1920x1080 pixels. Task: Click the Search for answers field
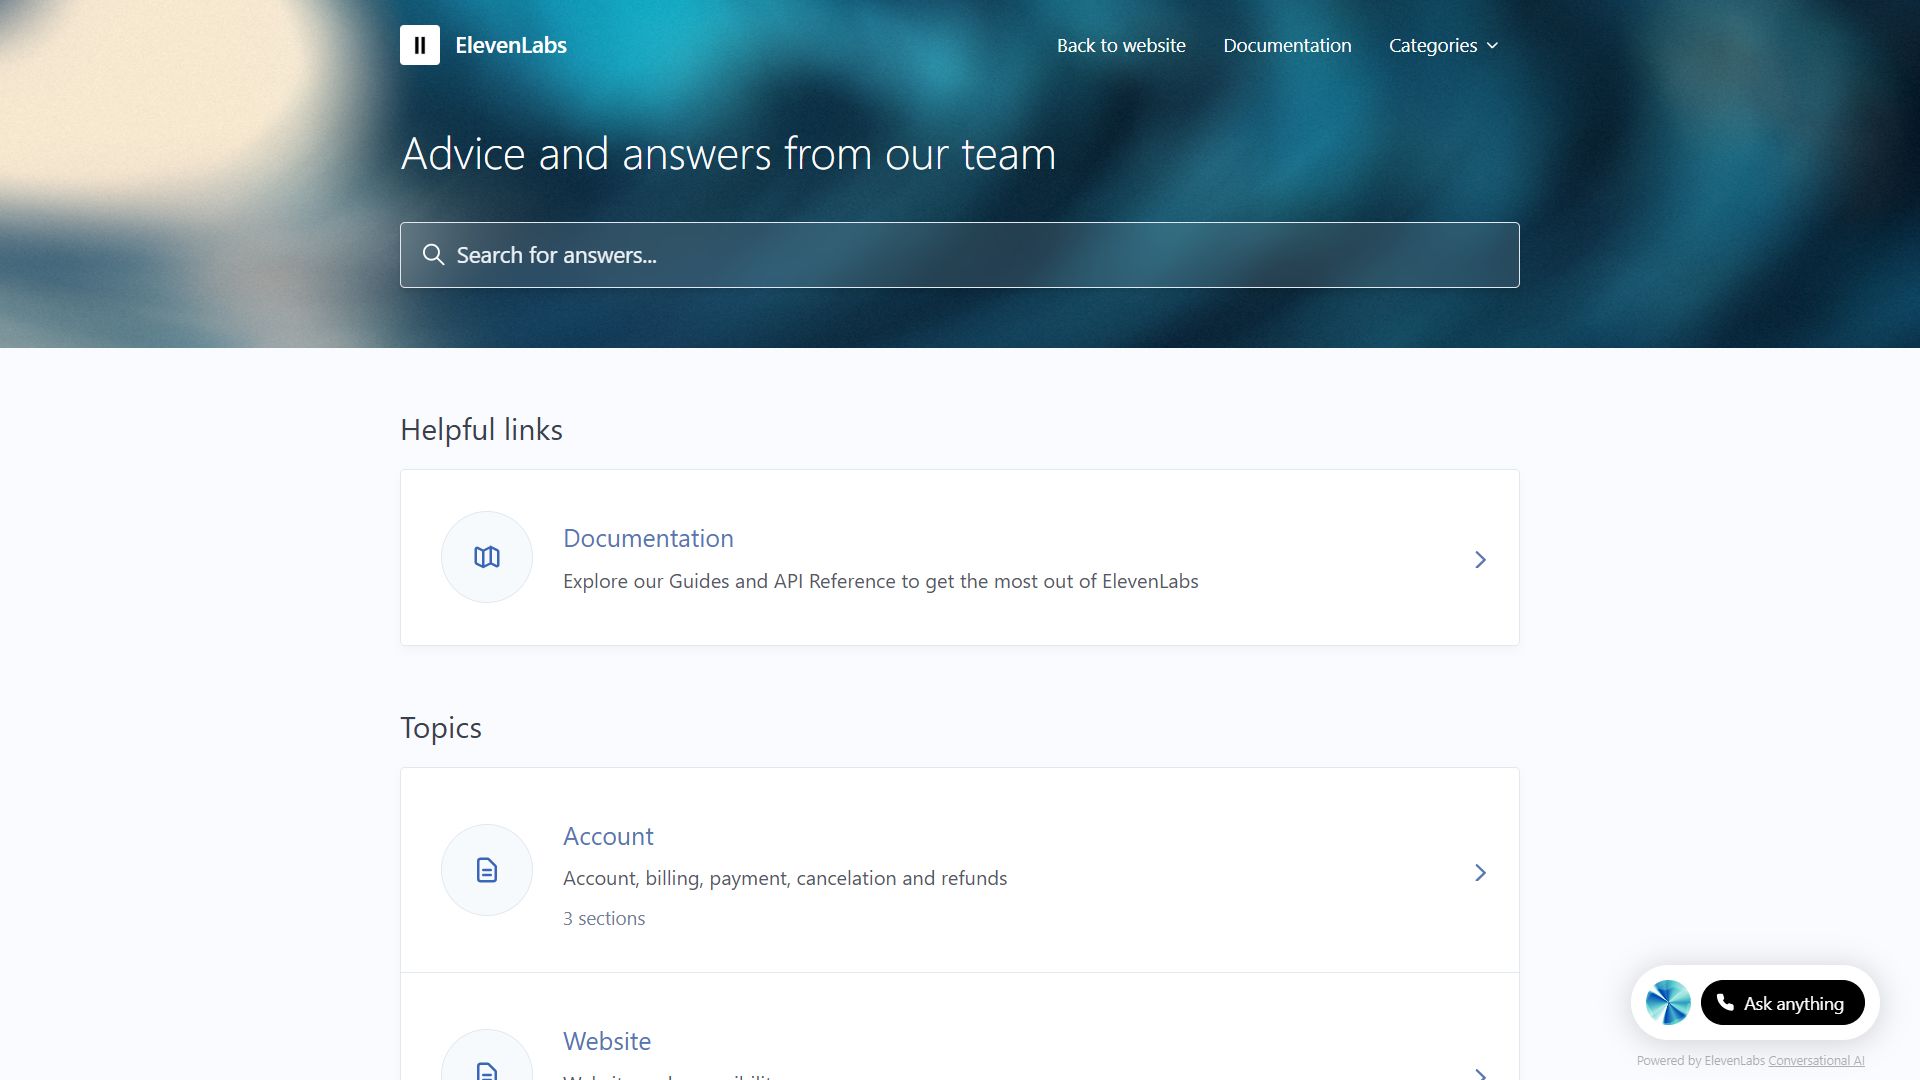pos(960,255)
